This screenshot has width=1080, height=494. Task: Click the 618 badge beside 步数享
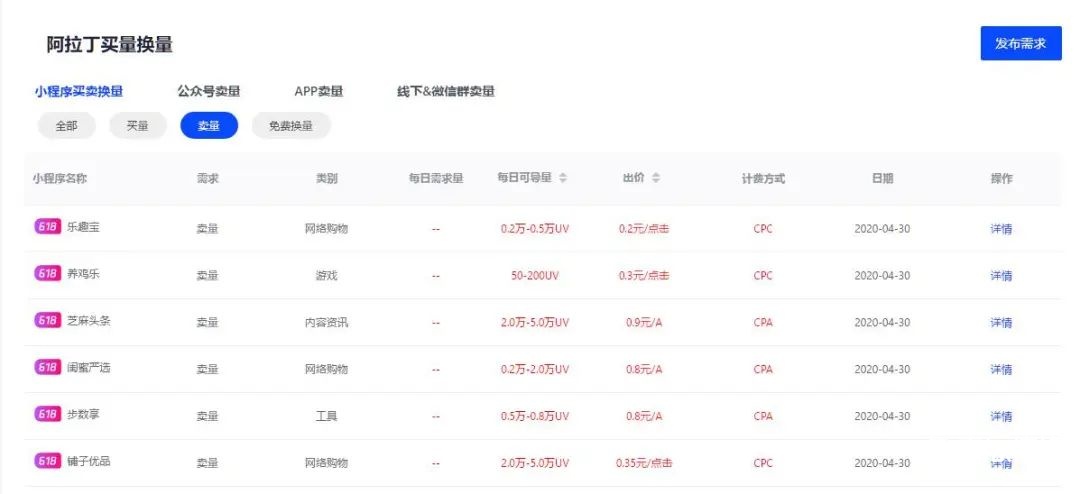[x=47, y=414]
